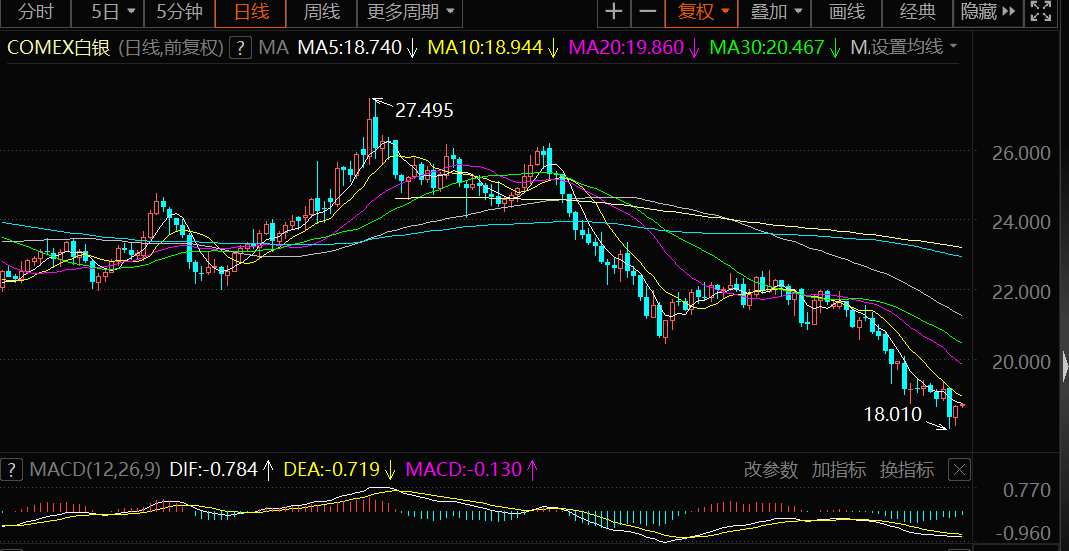Open the 更多周期 more periods dropdown
1069x551 pixels.
point(411,13)
